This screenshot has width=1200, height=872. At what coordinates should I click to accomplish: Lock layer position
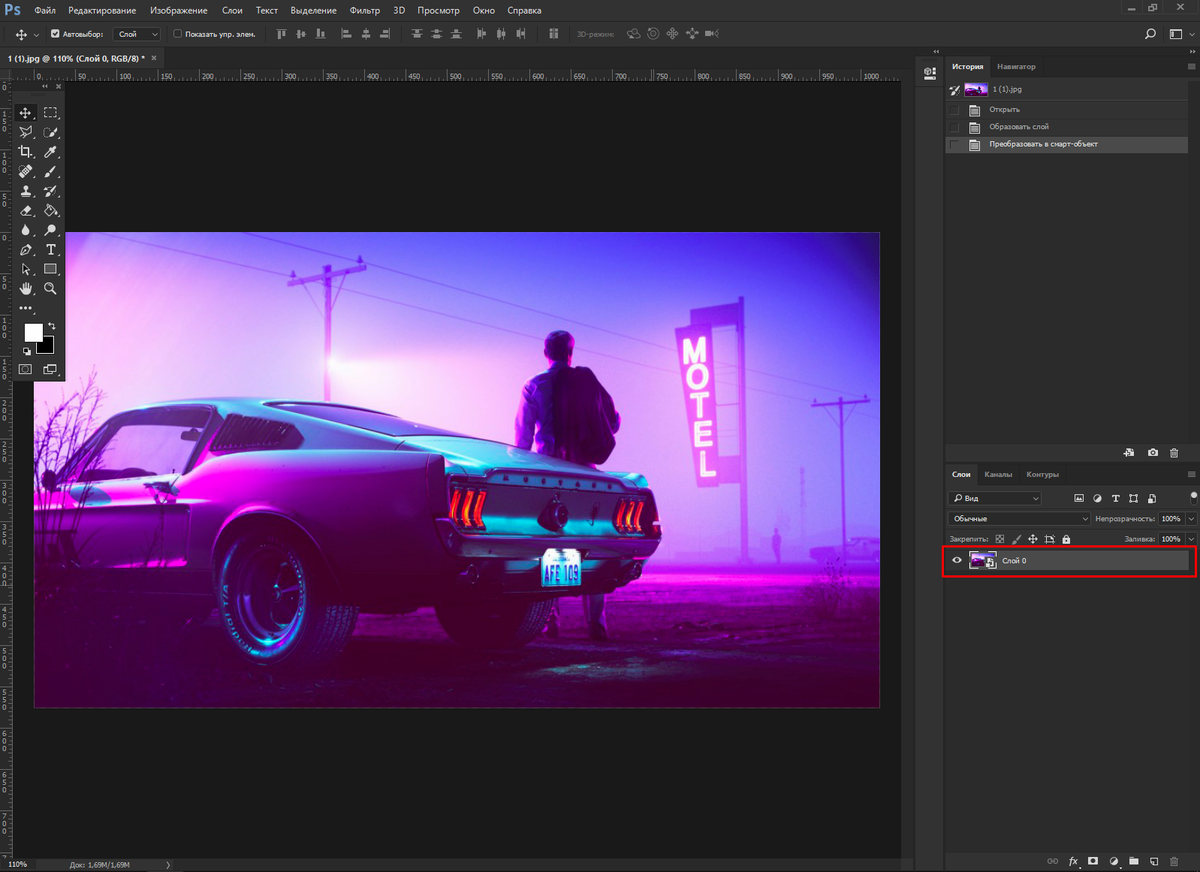pyautogui.click(x=1033, y=539)
